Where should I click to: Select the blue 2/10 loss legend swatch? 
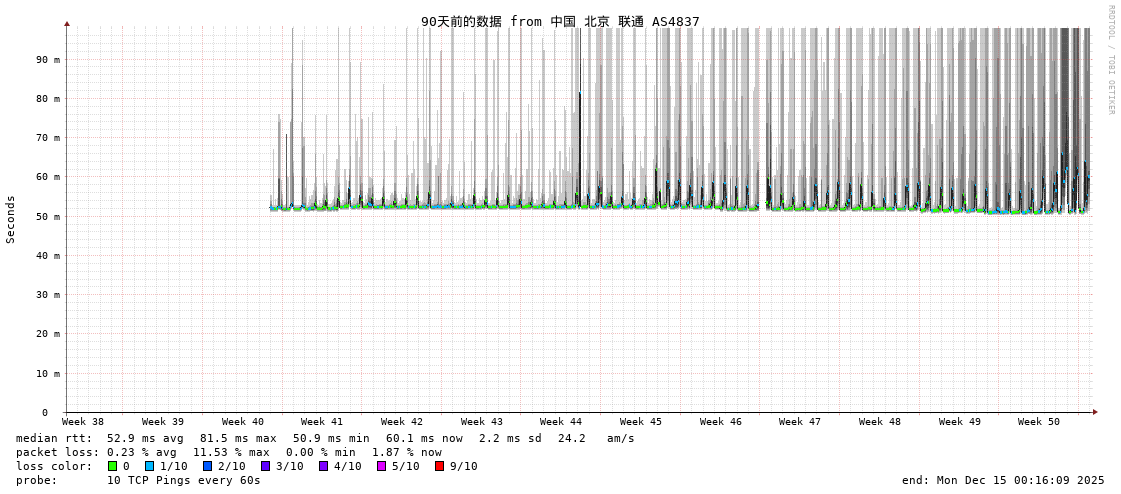207,466
